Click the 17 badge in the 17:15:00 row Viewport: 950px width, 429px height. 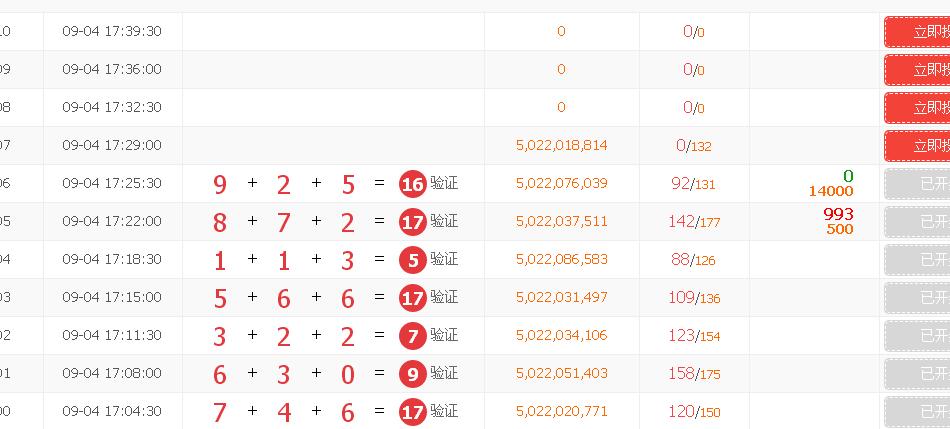(x=412, y=298)
